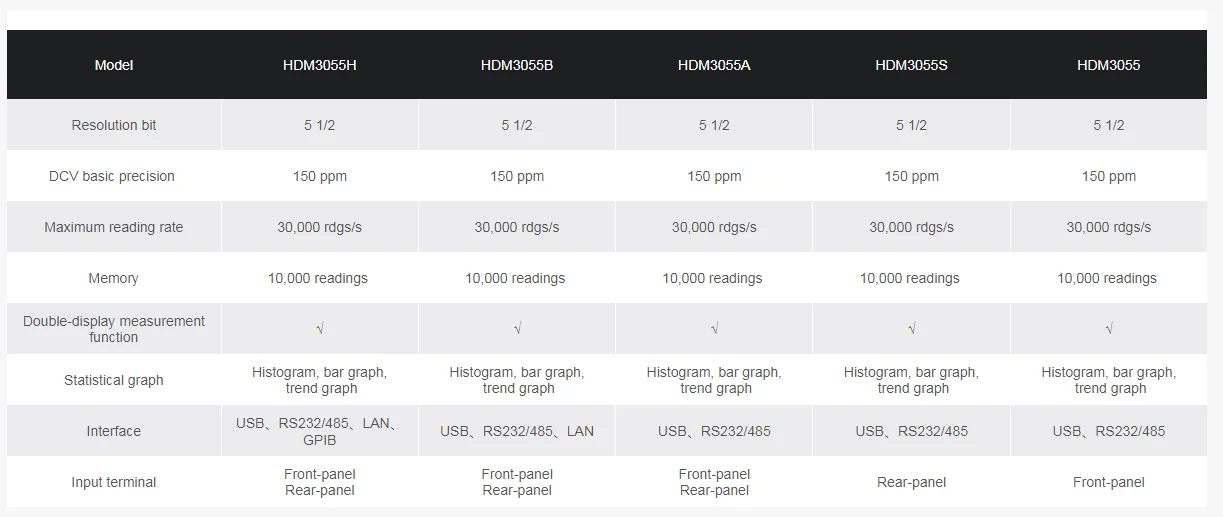This screenshot has width=1223, height=517.
Task: Select the Resolution bit row label
Action: (114, 125)
